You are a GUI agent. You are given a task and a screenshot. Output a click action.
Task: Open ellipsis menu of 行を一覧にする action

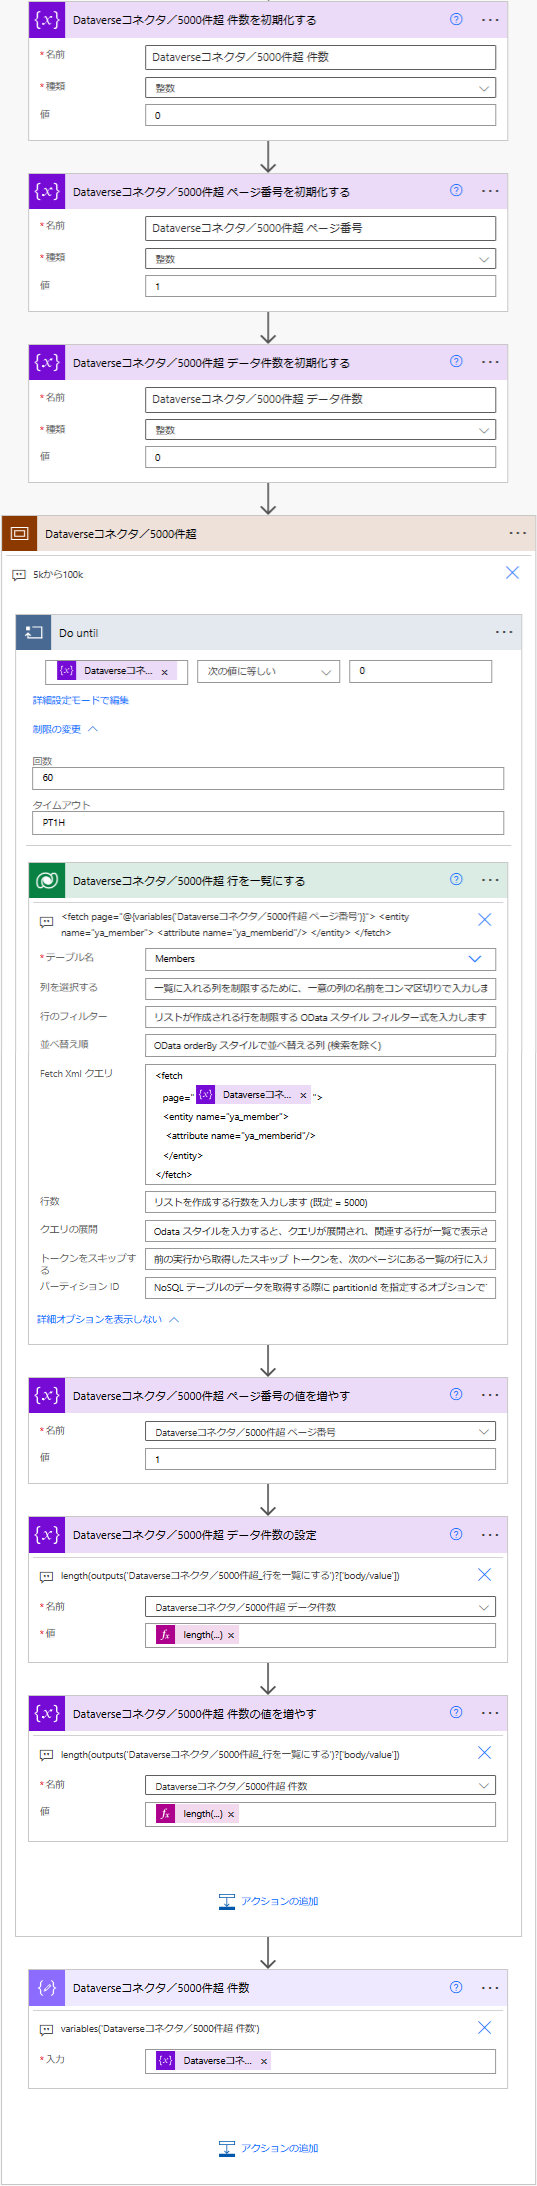(490, 879)
